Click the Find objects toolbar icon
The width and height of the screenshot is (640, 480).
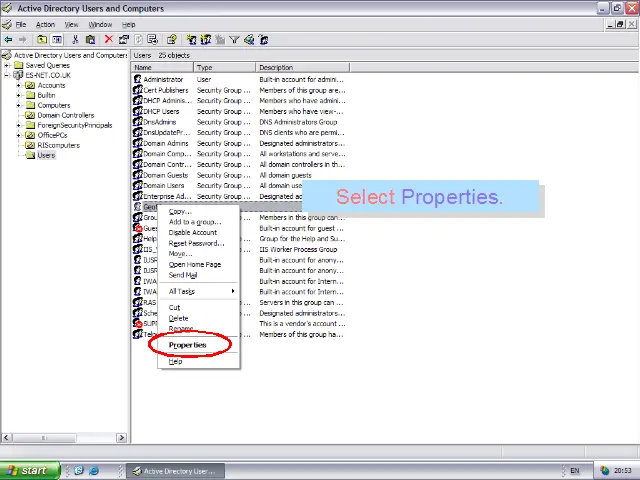[x=249, y=40]
